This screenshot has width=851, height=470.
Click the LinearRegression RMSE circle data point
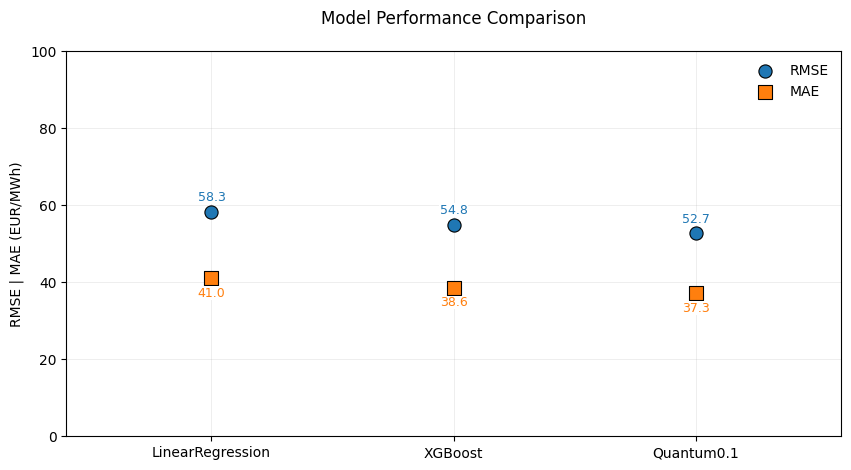tap(211, 212)
